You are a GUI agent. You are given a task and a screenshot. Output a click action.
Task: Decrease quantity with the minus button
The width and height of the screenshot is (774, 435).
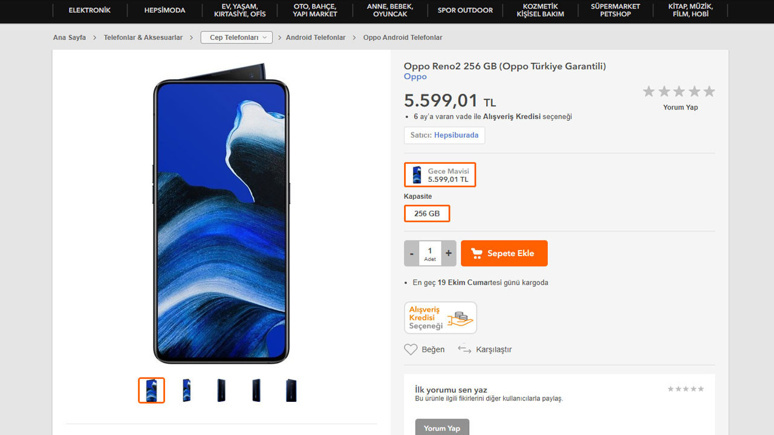(411, 253)
